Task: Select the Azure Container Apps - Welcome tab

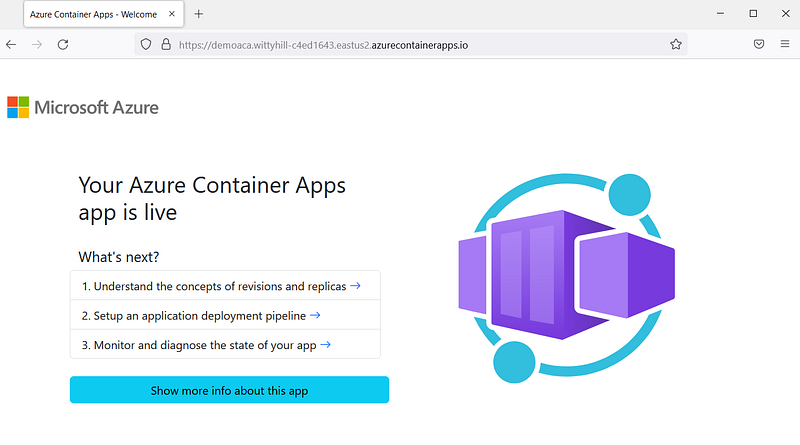Action: pyautogui.click(x=104, y=14)
